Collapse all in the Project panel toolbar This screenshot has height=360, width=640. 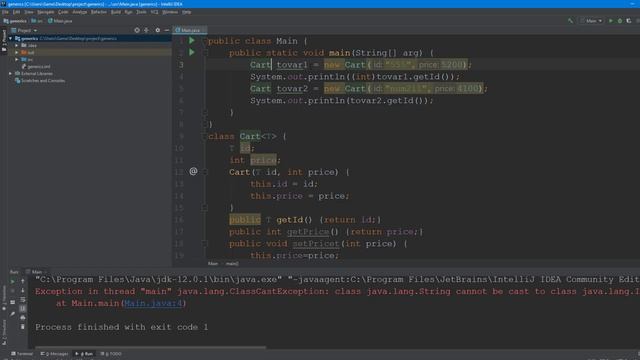146,30
